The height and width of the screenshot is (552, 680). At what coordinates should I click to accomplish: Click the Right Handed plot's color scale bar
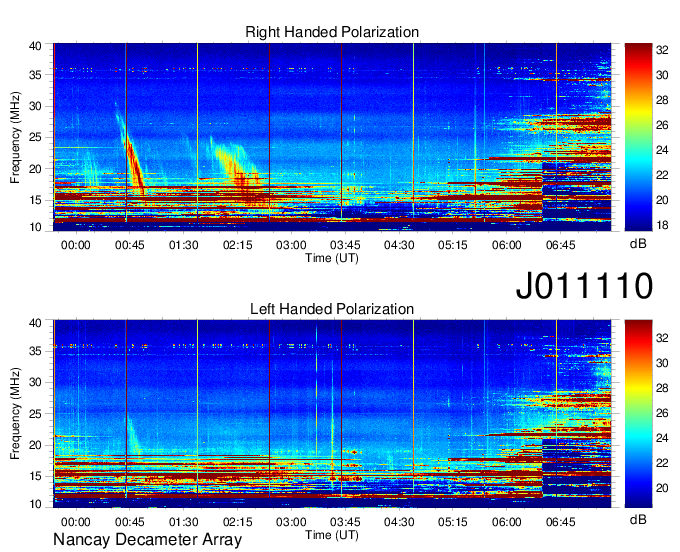[638, 137]
